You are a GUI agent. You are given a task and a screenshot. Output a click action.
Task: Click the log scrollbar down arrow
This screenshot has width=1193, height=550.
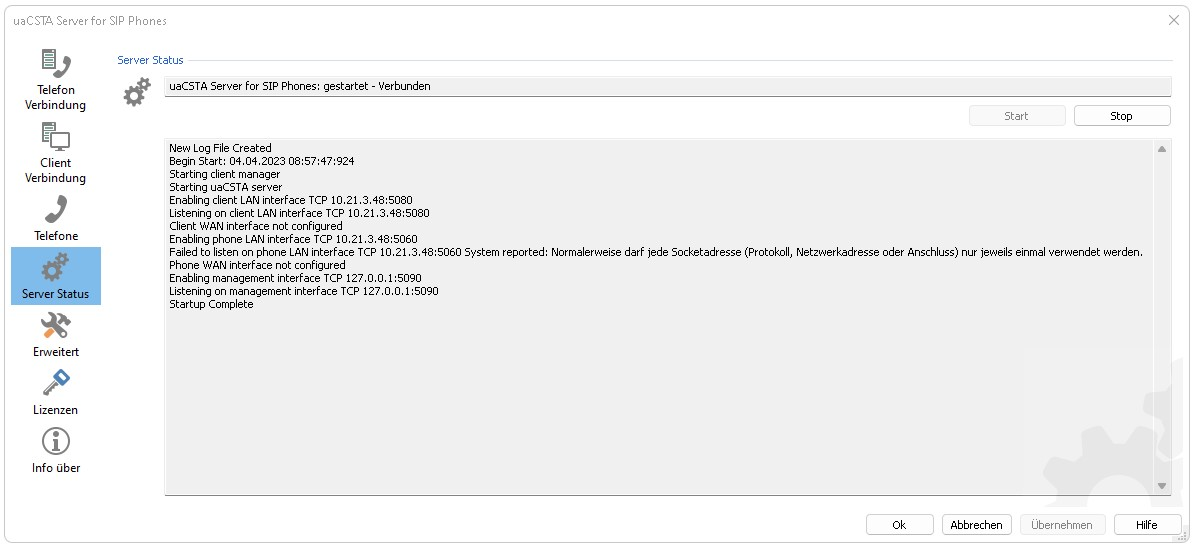coord(1162,485)
